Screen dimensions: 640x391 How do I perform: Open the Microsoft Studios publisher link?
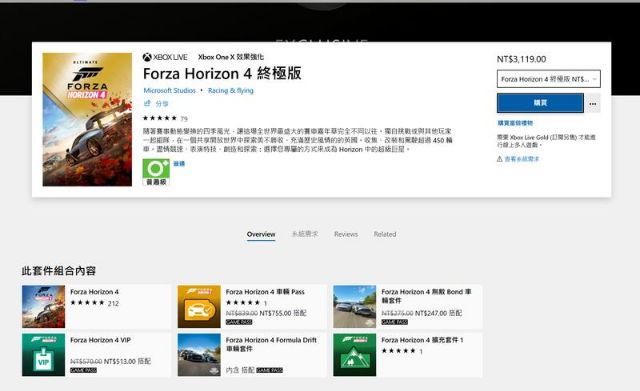169,91
